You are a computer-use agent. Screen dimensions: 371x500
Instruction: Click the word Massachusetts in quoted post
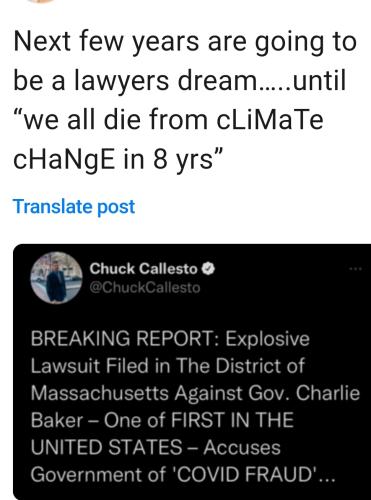click(x=99, y=393)
